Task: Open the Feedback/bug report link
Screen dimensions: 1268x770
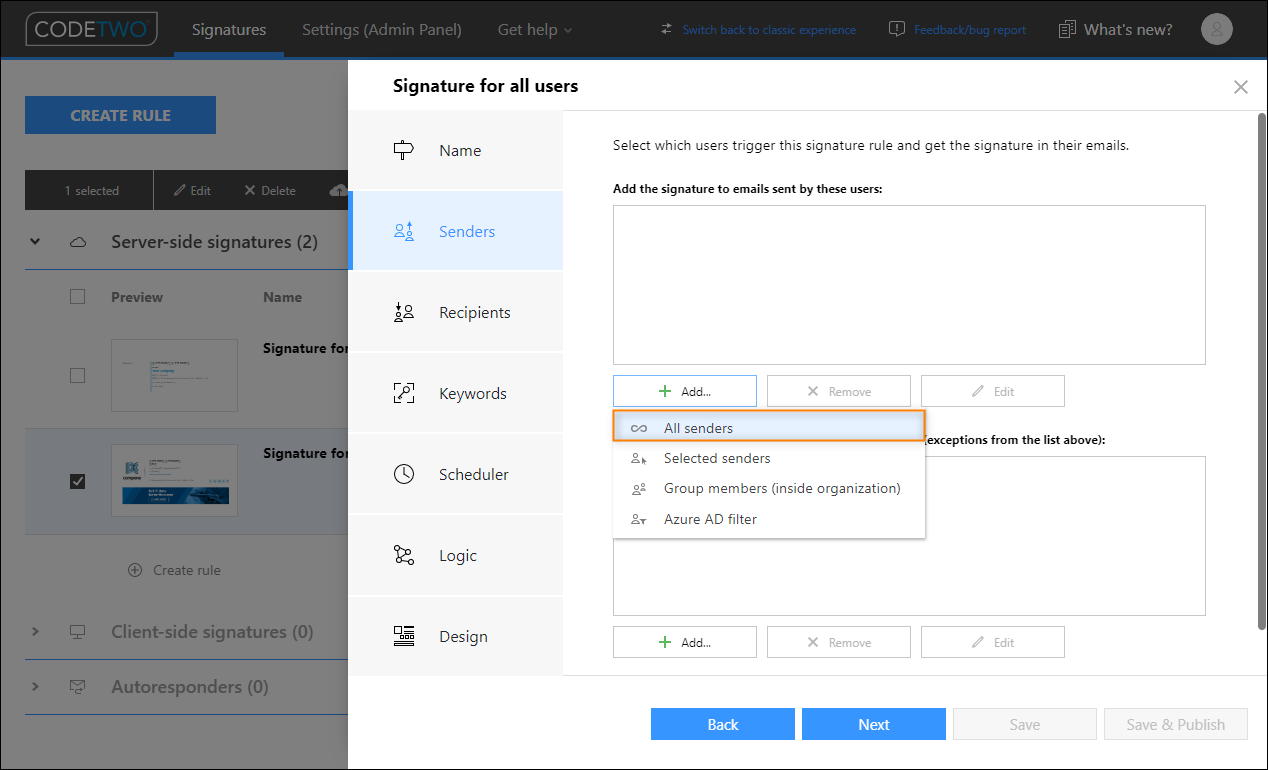Action: click(970, 30)
